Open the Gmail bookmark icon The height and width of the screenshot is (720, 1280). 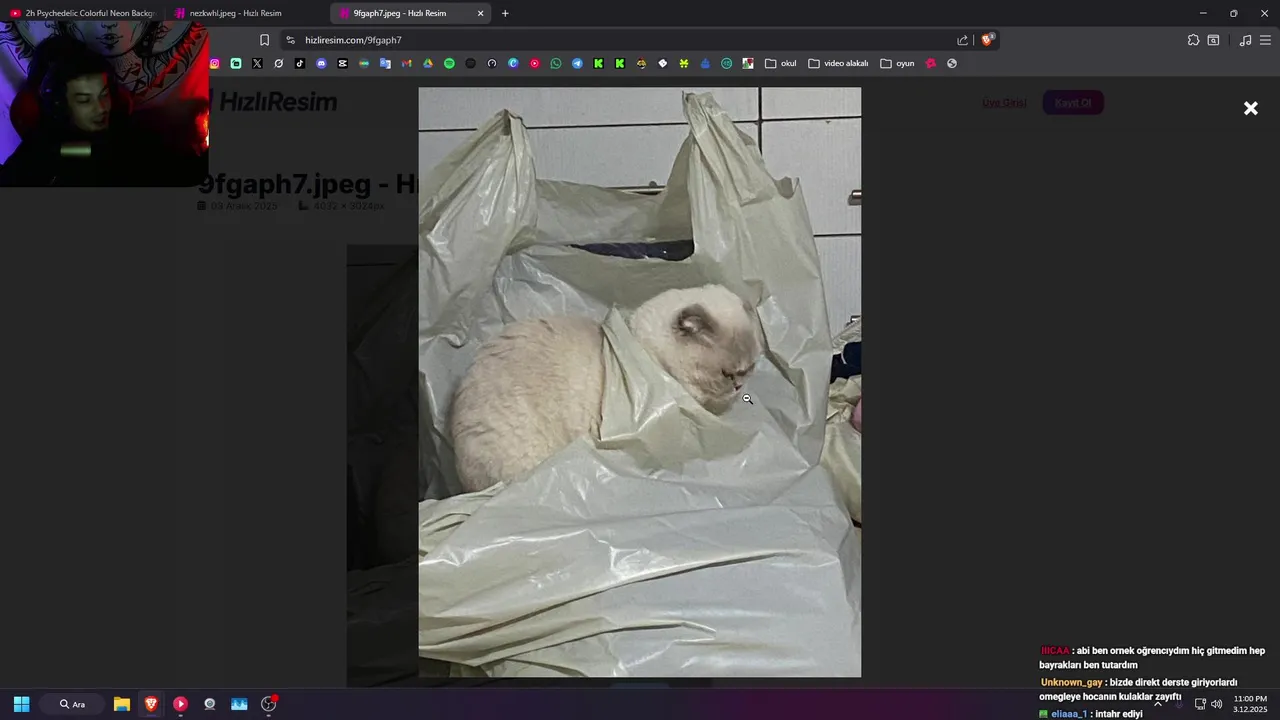pos(407,63)
